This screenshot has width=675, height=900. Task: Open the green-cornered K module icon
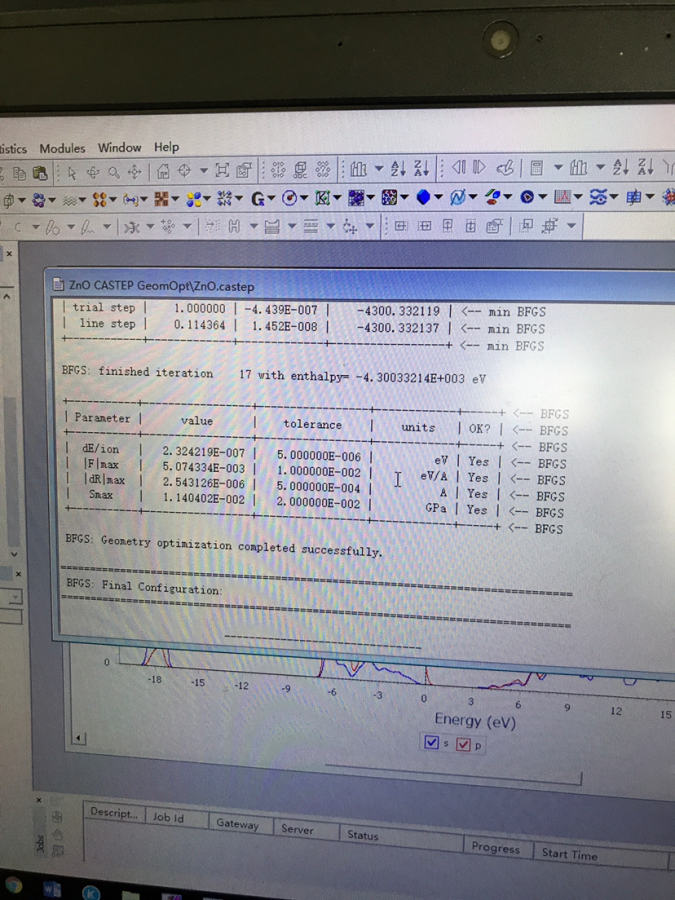[x=323, y=198]
